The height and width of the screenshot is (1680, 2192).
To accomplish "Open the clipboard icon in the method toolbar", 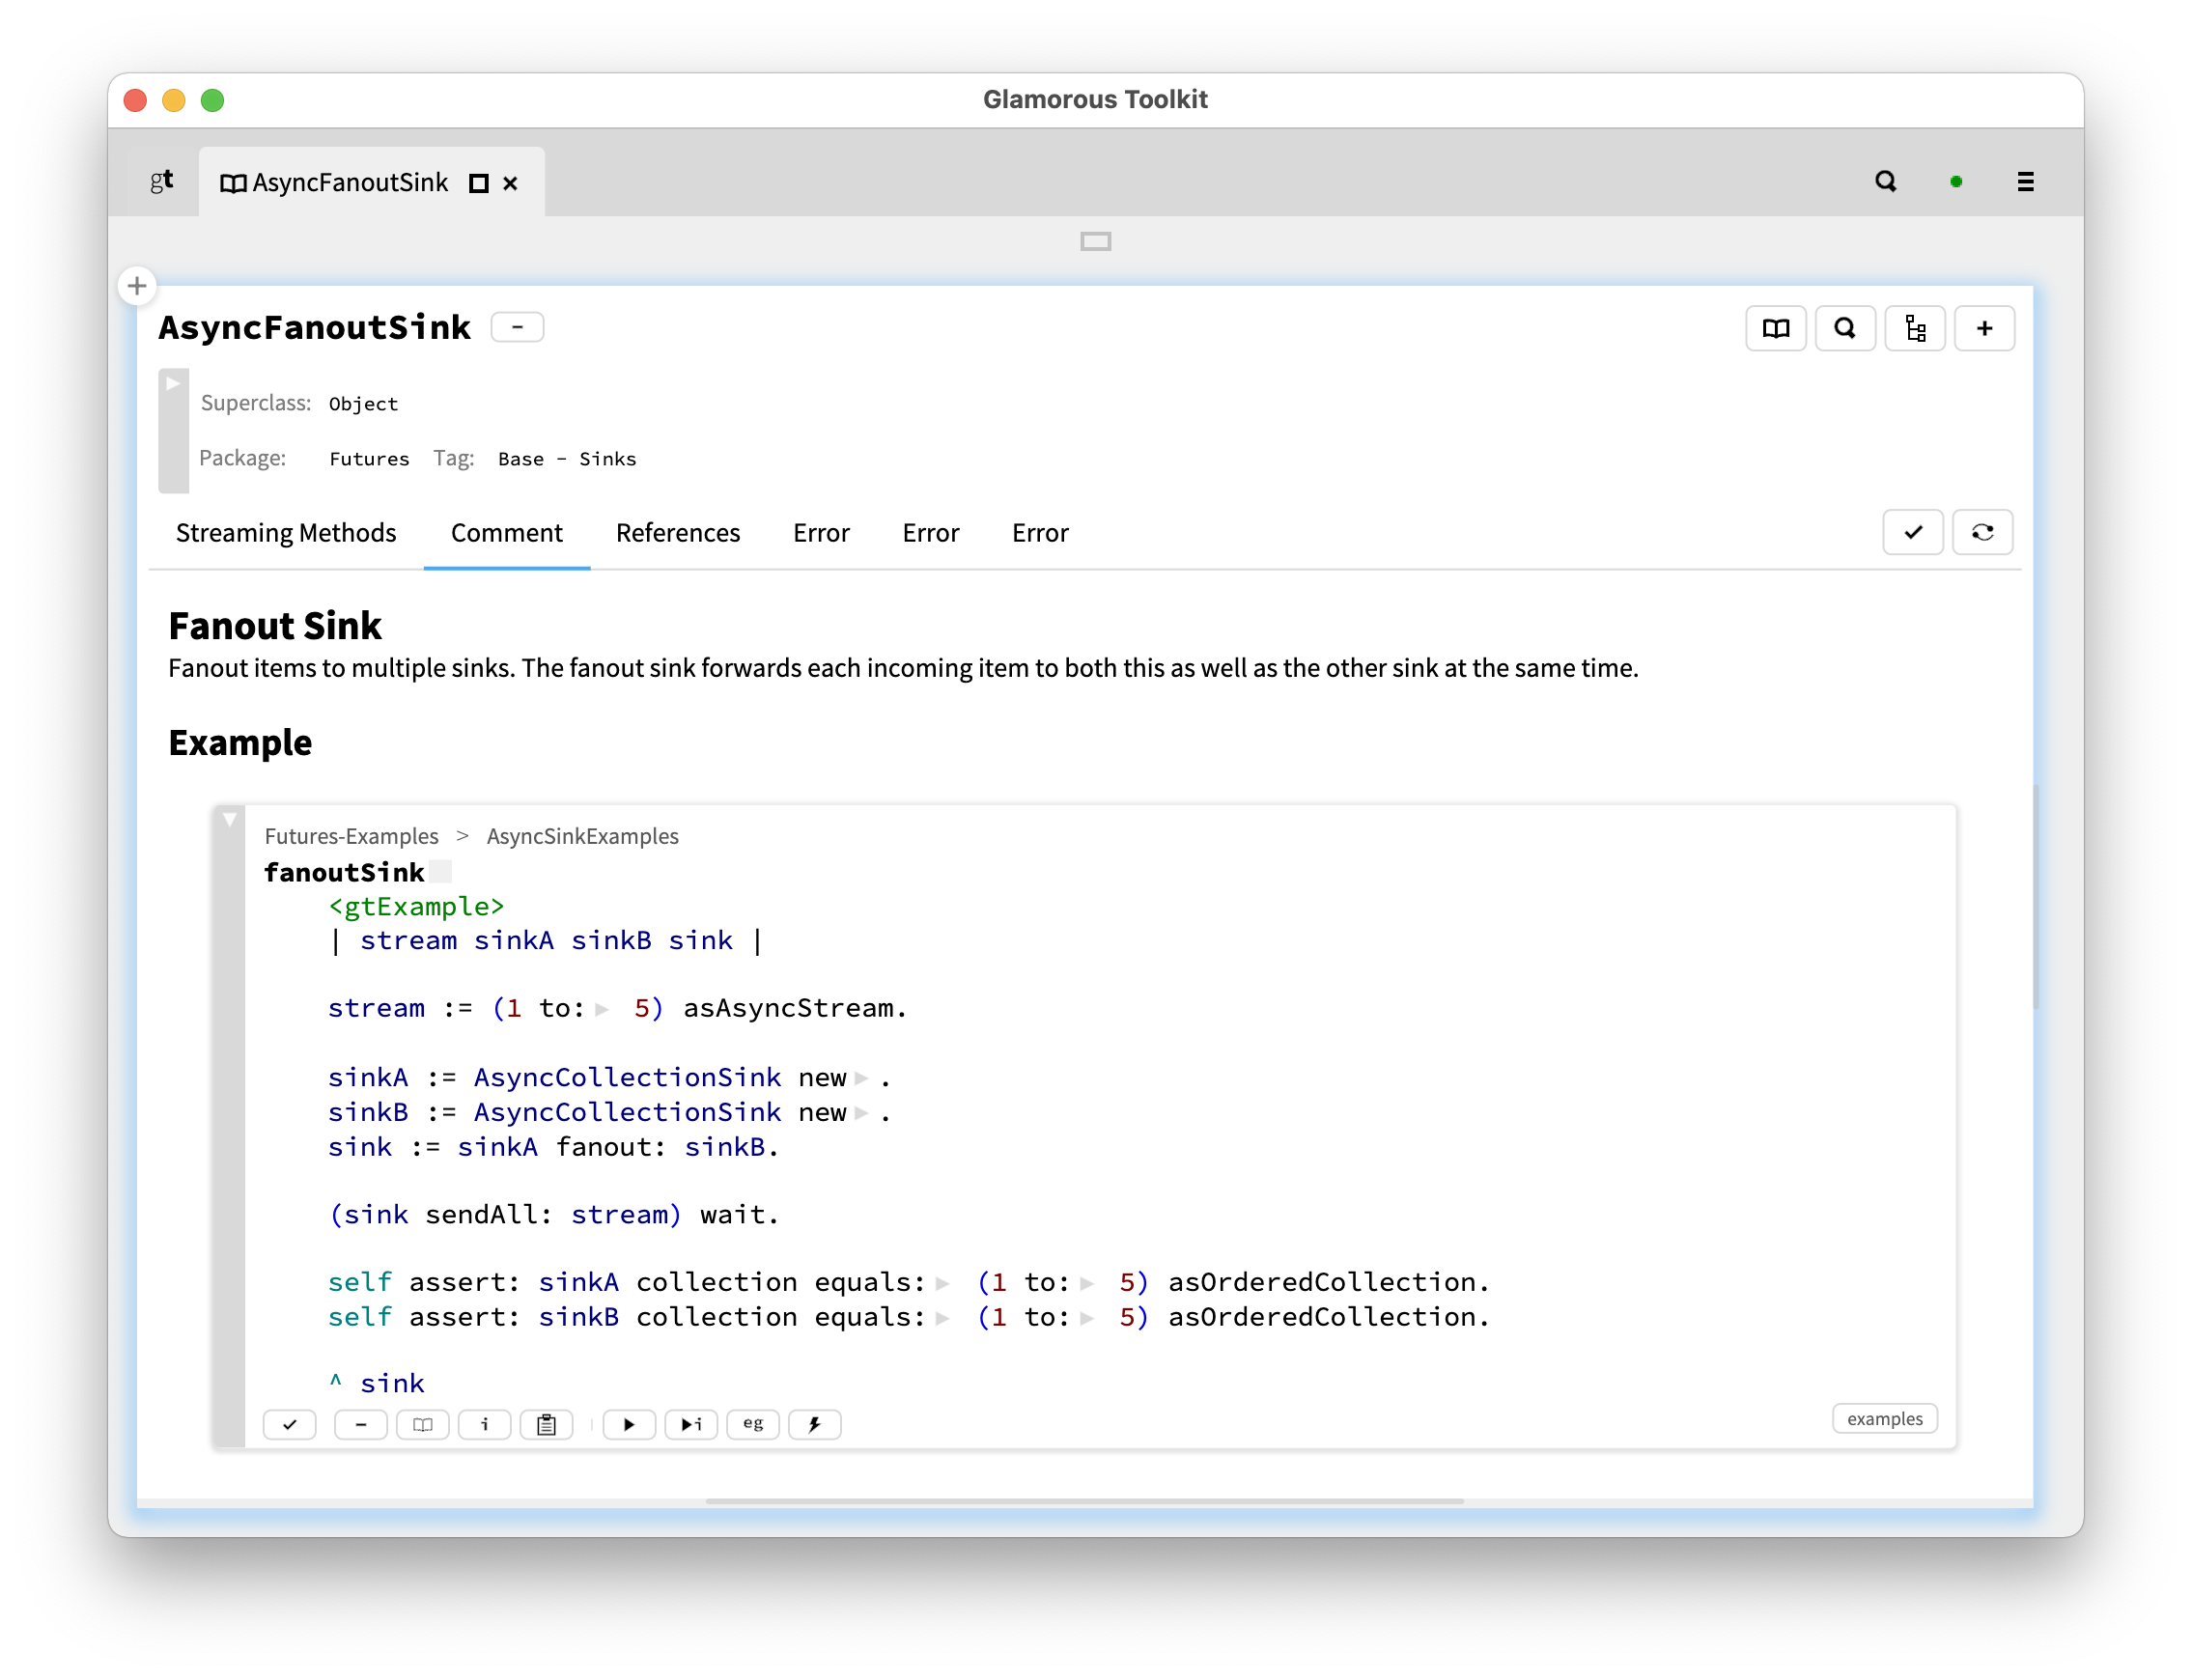I will pyautogui.click(x=546, y=1424).
